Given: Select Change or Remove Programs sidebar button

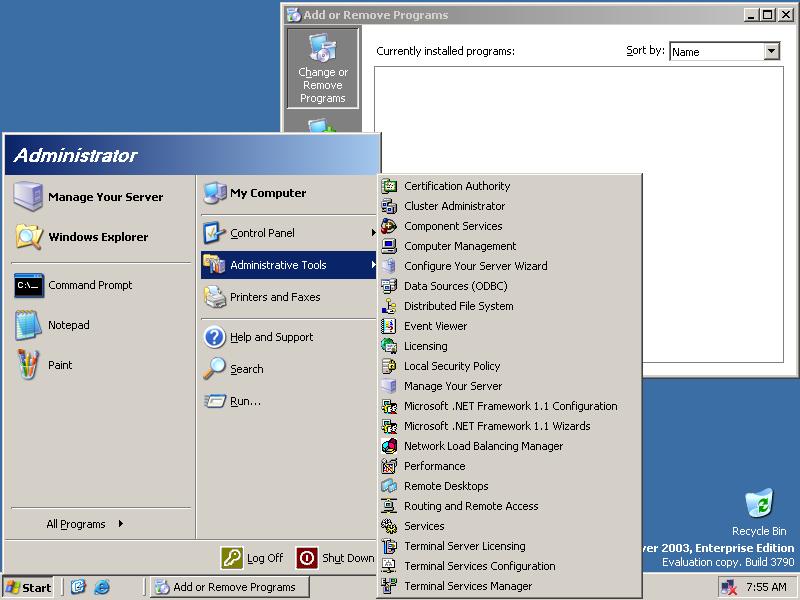Looking at the screenshot, I should point(322,68).
